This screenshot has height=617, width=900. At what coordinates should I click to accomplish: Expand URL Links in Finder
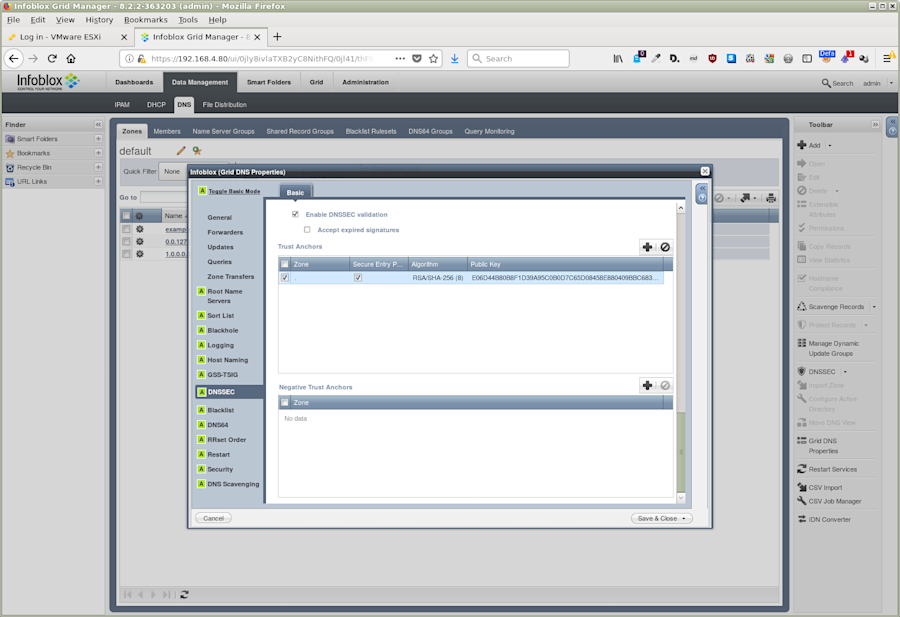point(98,181)
